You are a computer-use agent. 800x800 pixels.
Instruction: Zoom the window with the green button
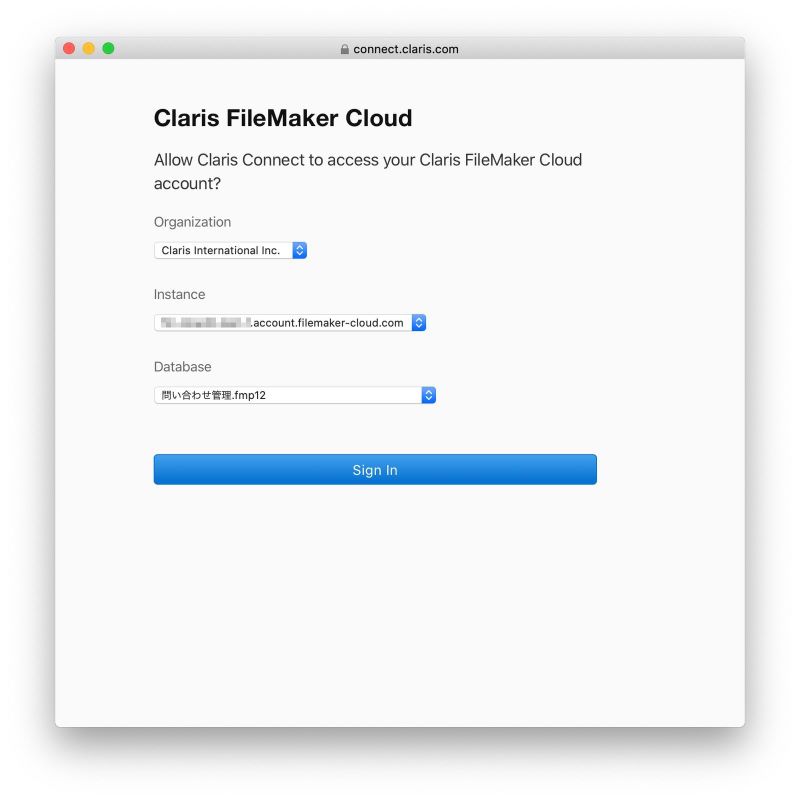click(108, 48)
